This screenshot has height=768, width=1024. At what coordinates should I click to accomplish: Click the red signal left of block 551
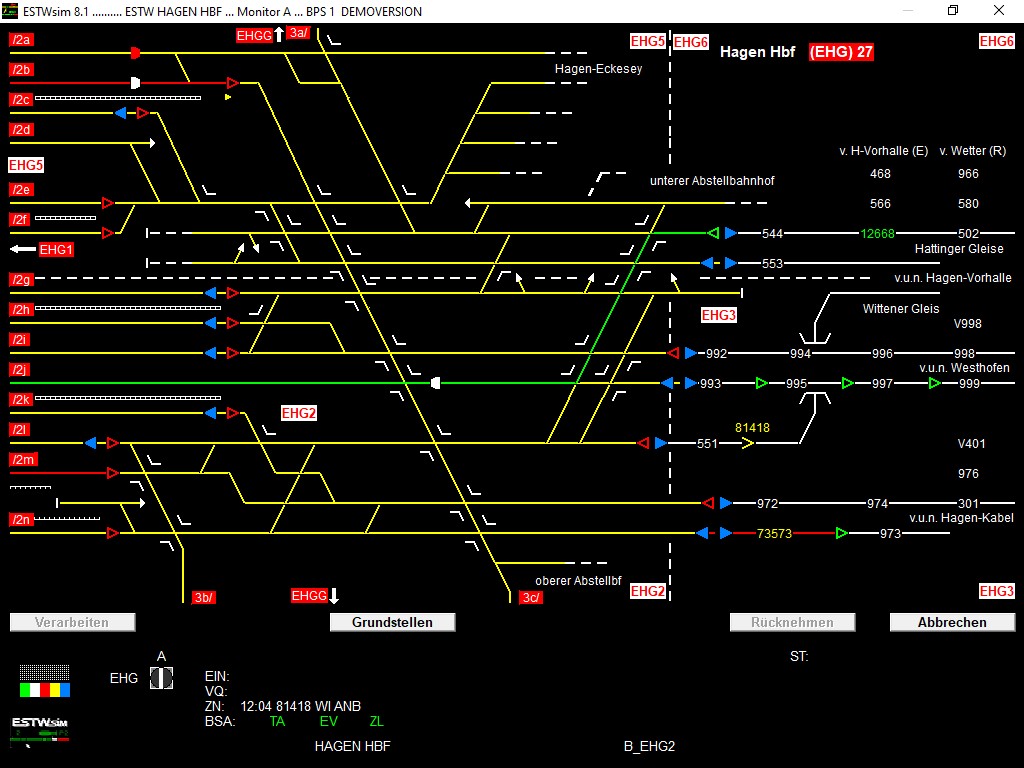[643, 443]
